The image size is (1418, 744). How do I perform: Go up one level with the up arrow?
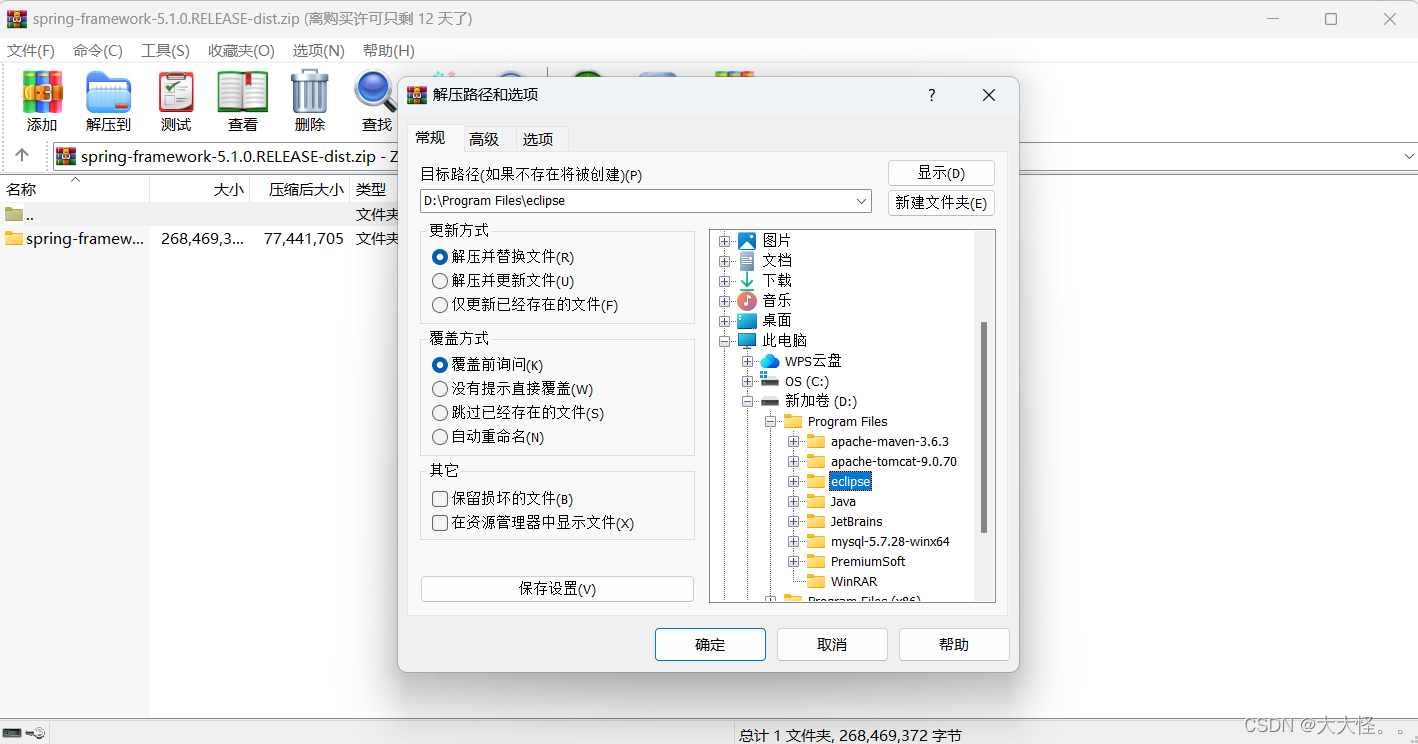pos(22,156)
